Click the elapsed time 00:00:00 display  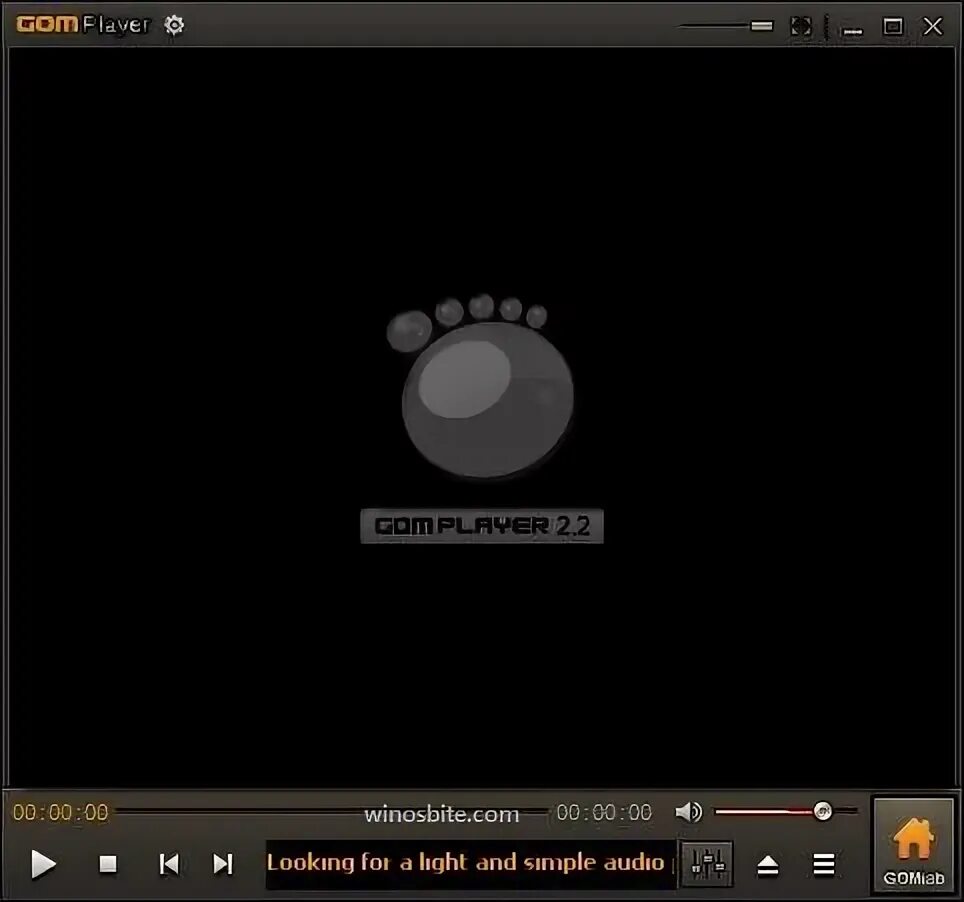click(x=60, y=813)
